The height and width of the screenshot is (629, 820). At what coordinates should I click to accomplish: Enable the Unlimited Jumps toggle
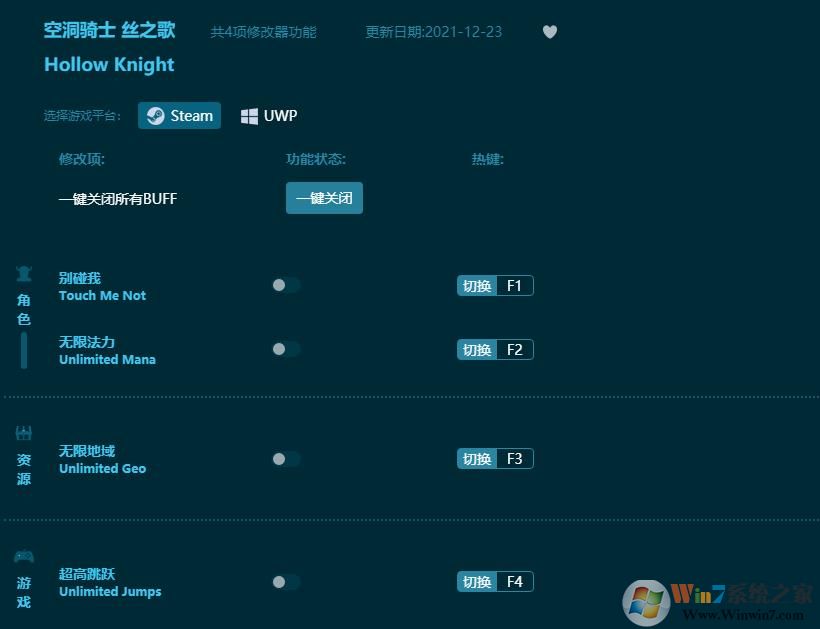(x=286, y=581)
